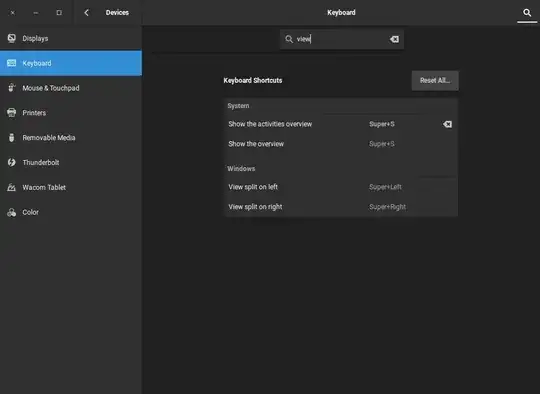Click magnifier icon inside search box
The image size is (540, 394).
point(289,39)
